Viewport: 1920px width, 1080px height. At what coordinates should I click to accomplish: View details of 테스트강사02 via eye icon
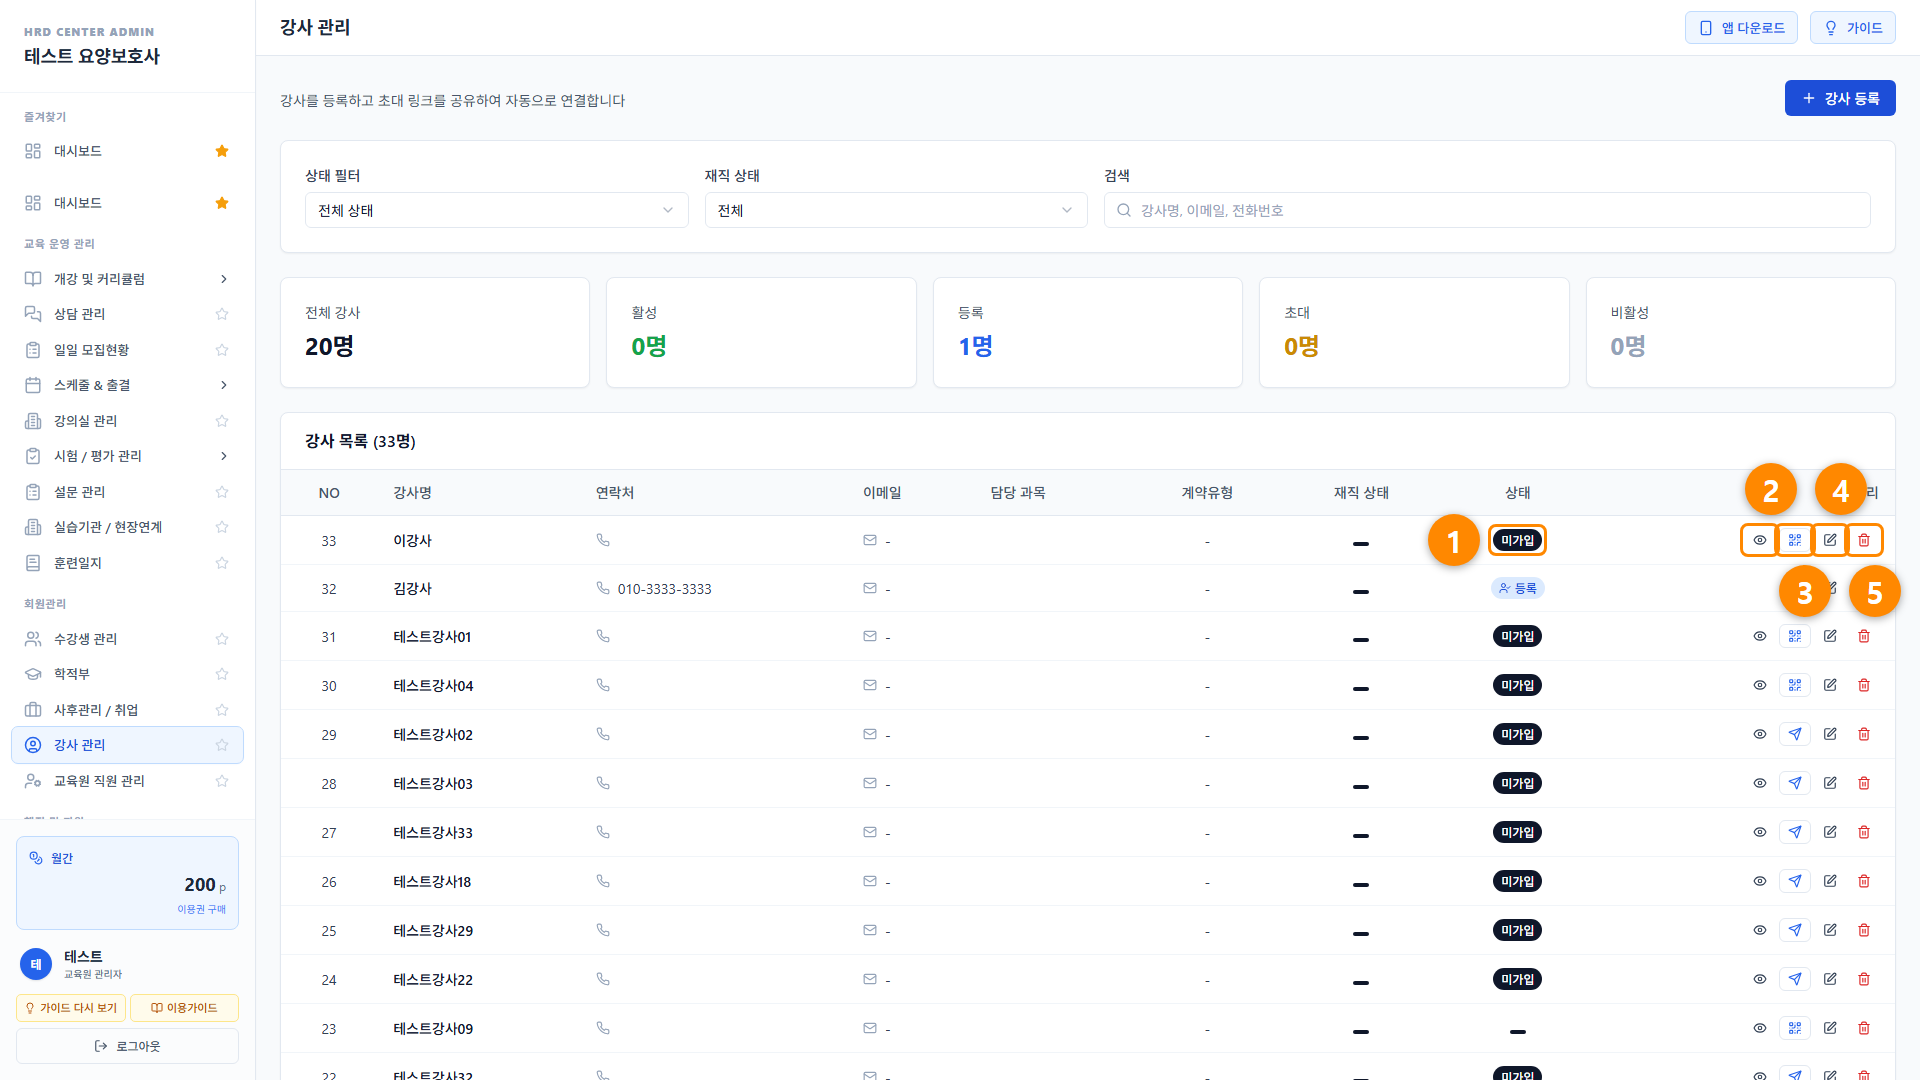click(1760, 734)
